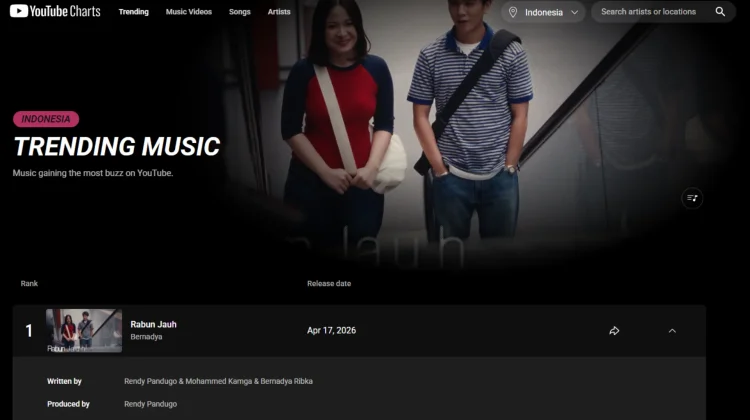Viewport: 750px width, 420px height.
Task: Share the Rabun Jauh entry
Action: coord(614,331)
